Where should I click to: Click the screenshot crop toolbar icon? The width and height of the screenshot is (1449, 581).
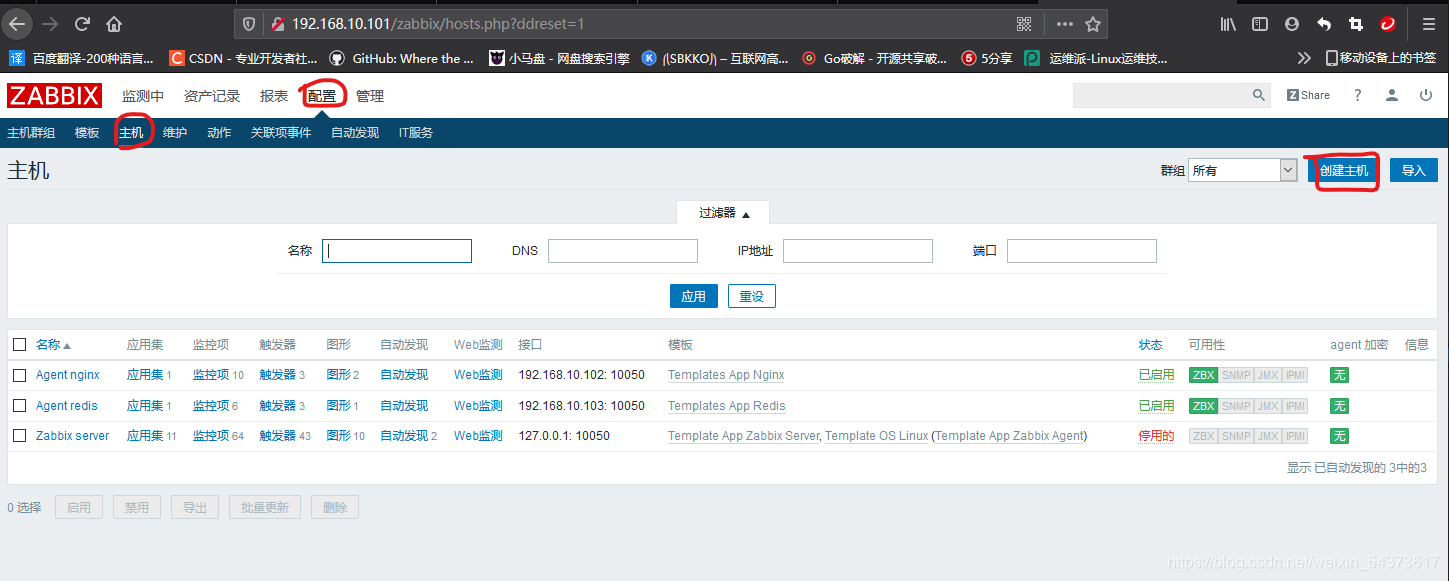tap(1356, 24)
